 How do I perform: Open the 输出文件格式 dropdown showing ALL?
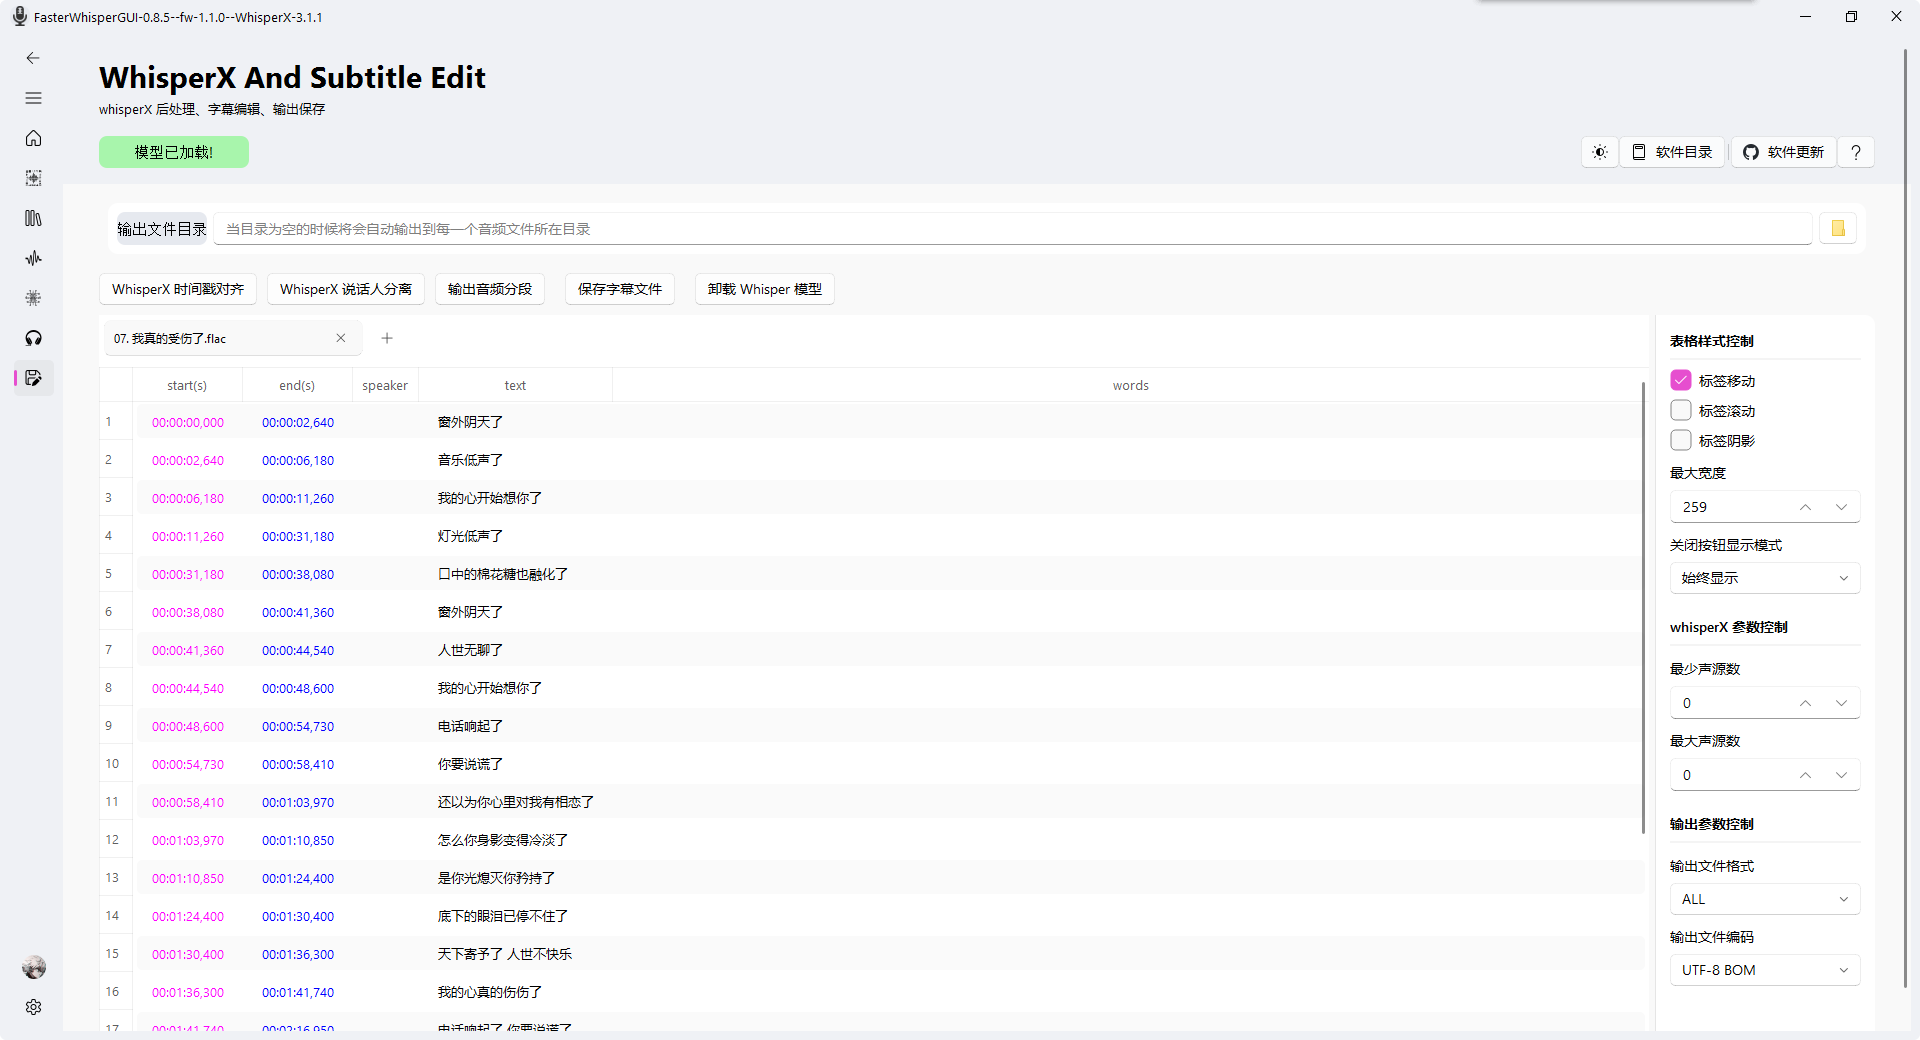coord(1765,899)
